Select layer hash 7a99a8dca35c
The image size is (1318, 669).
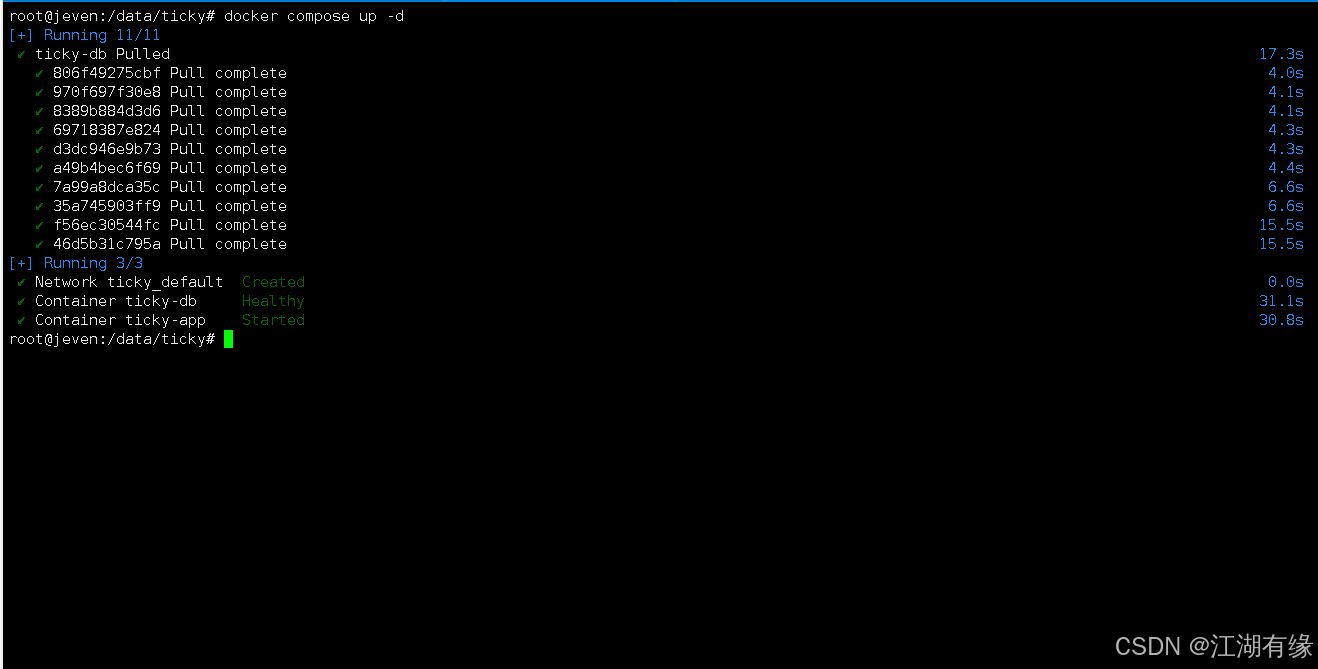pos(106,187)
